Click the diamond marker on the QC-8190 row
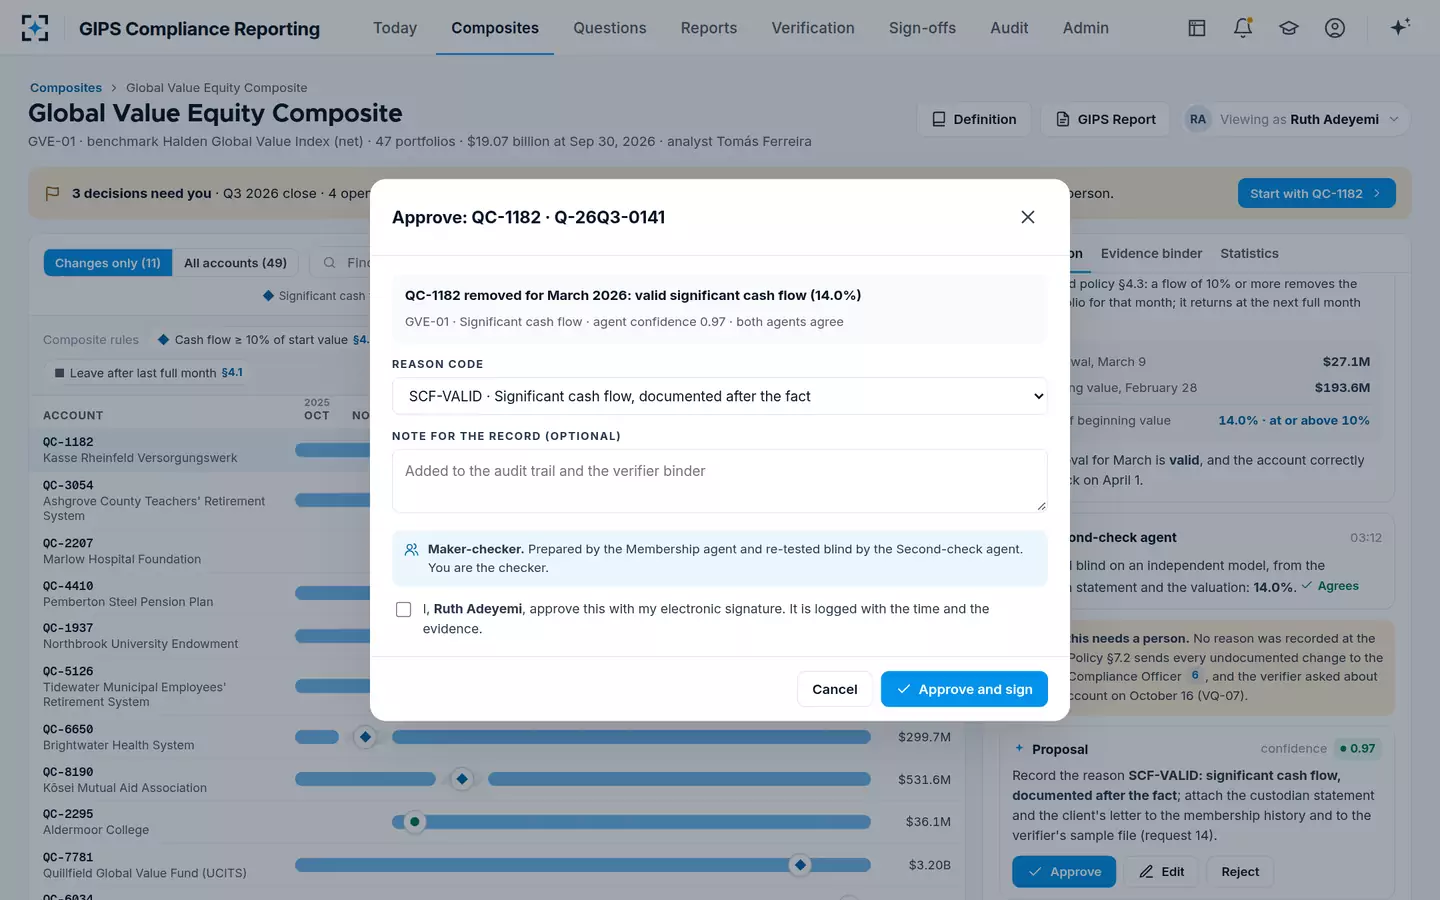 [x=461, y=779]
